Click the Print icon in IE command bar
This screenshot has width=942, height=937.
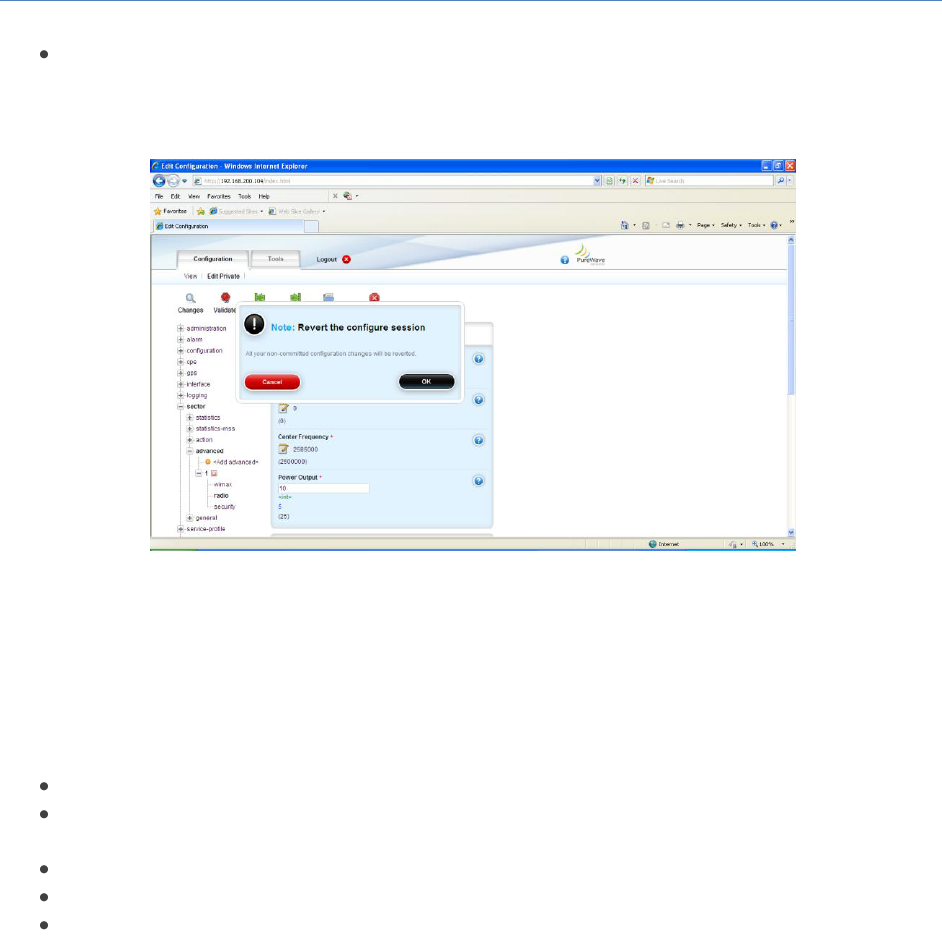(x=680, y=225)
